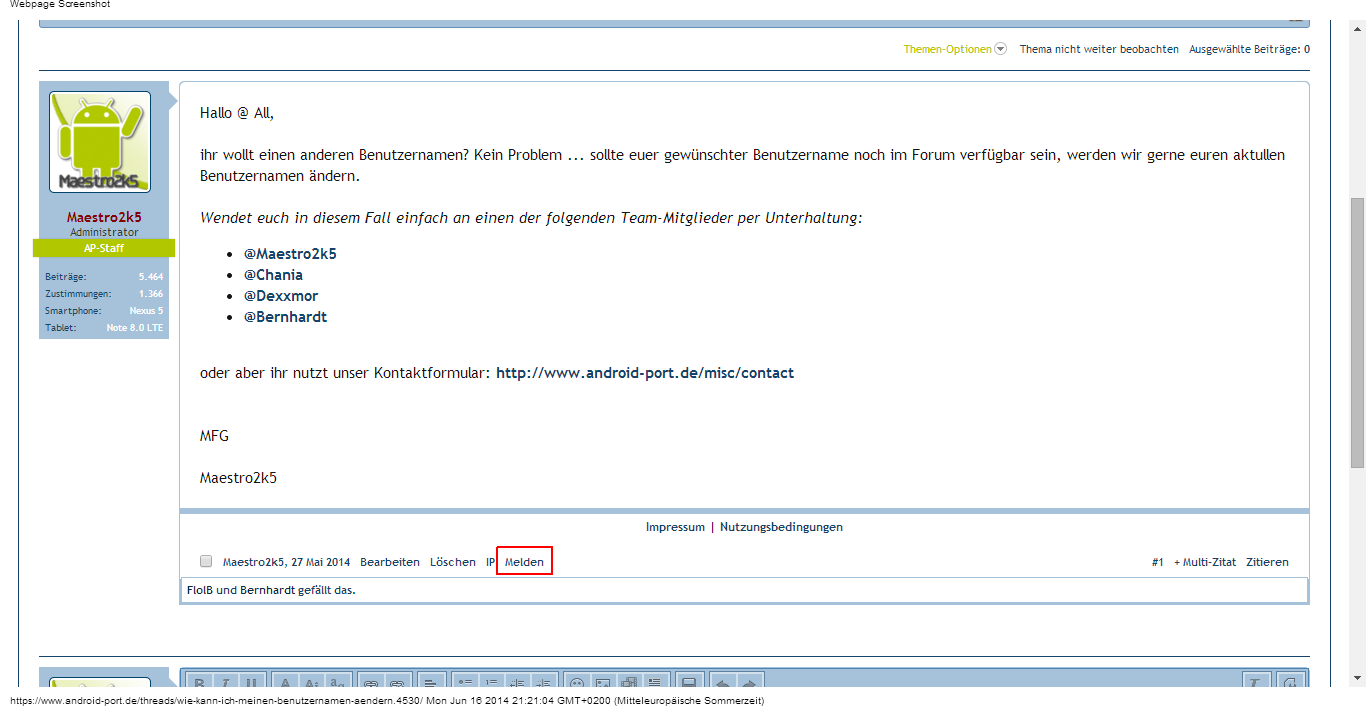Click the redo arrow in the editor toolbar
Image resolution: width=1366 pixels, height=707 pixels.
pyautogui.click(x=749, y=683)
